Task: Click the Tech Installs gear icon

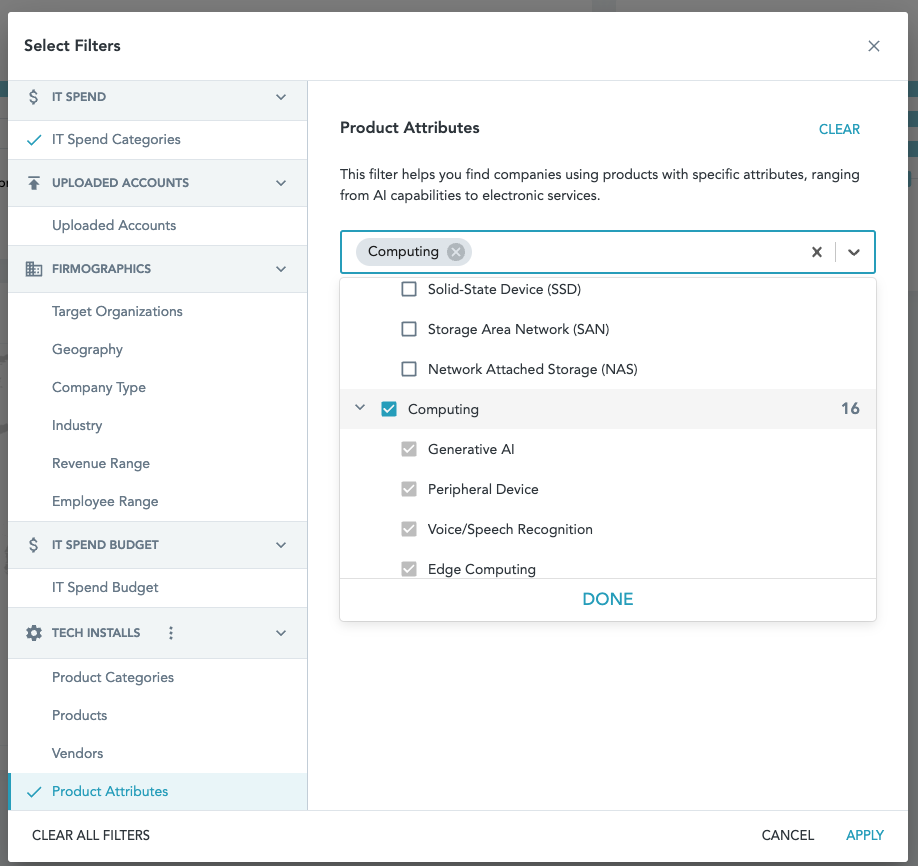Action: point(34,633)
